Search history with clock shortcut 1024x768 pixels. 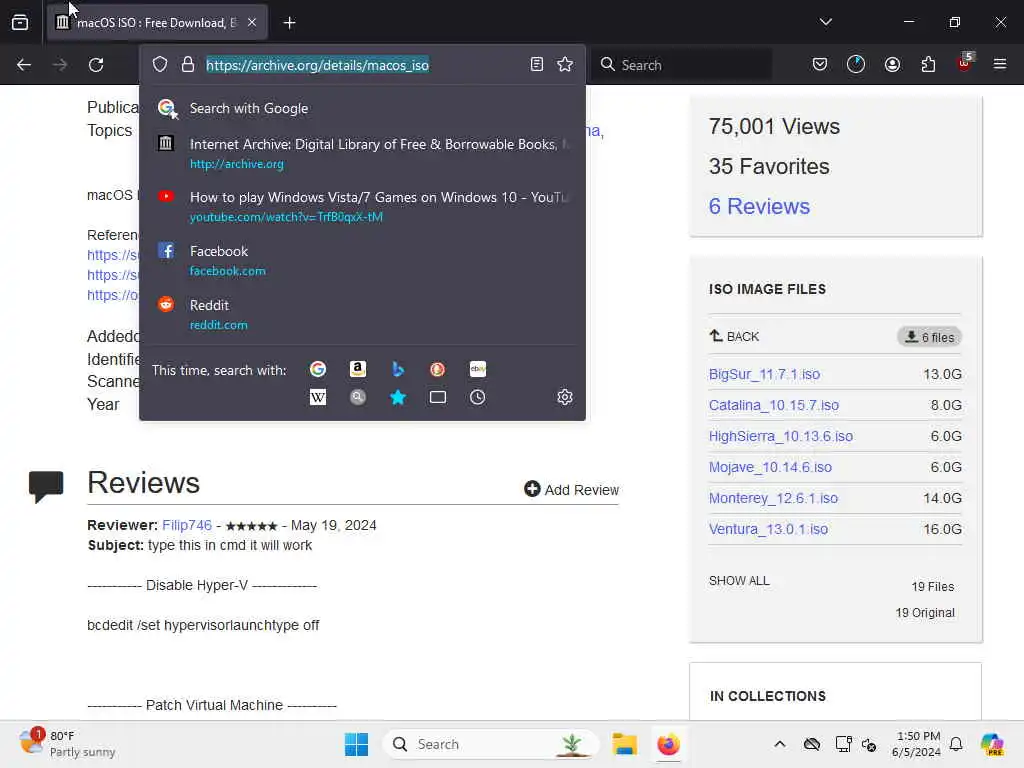(x=477, y=397)
